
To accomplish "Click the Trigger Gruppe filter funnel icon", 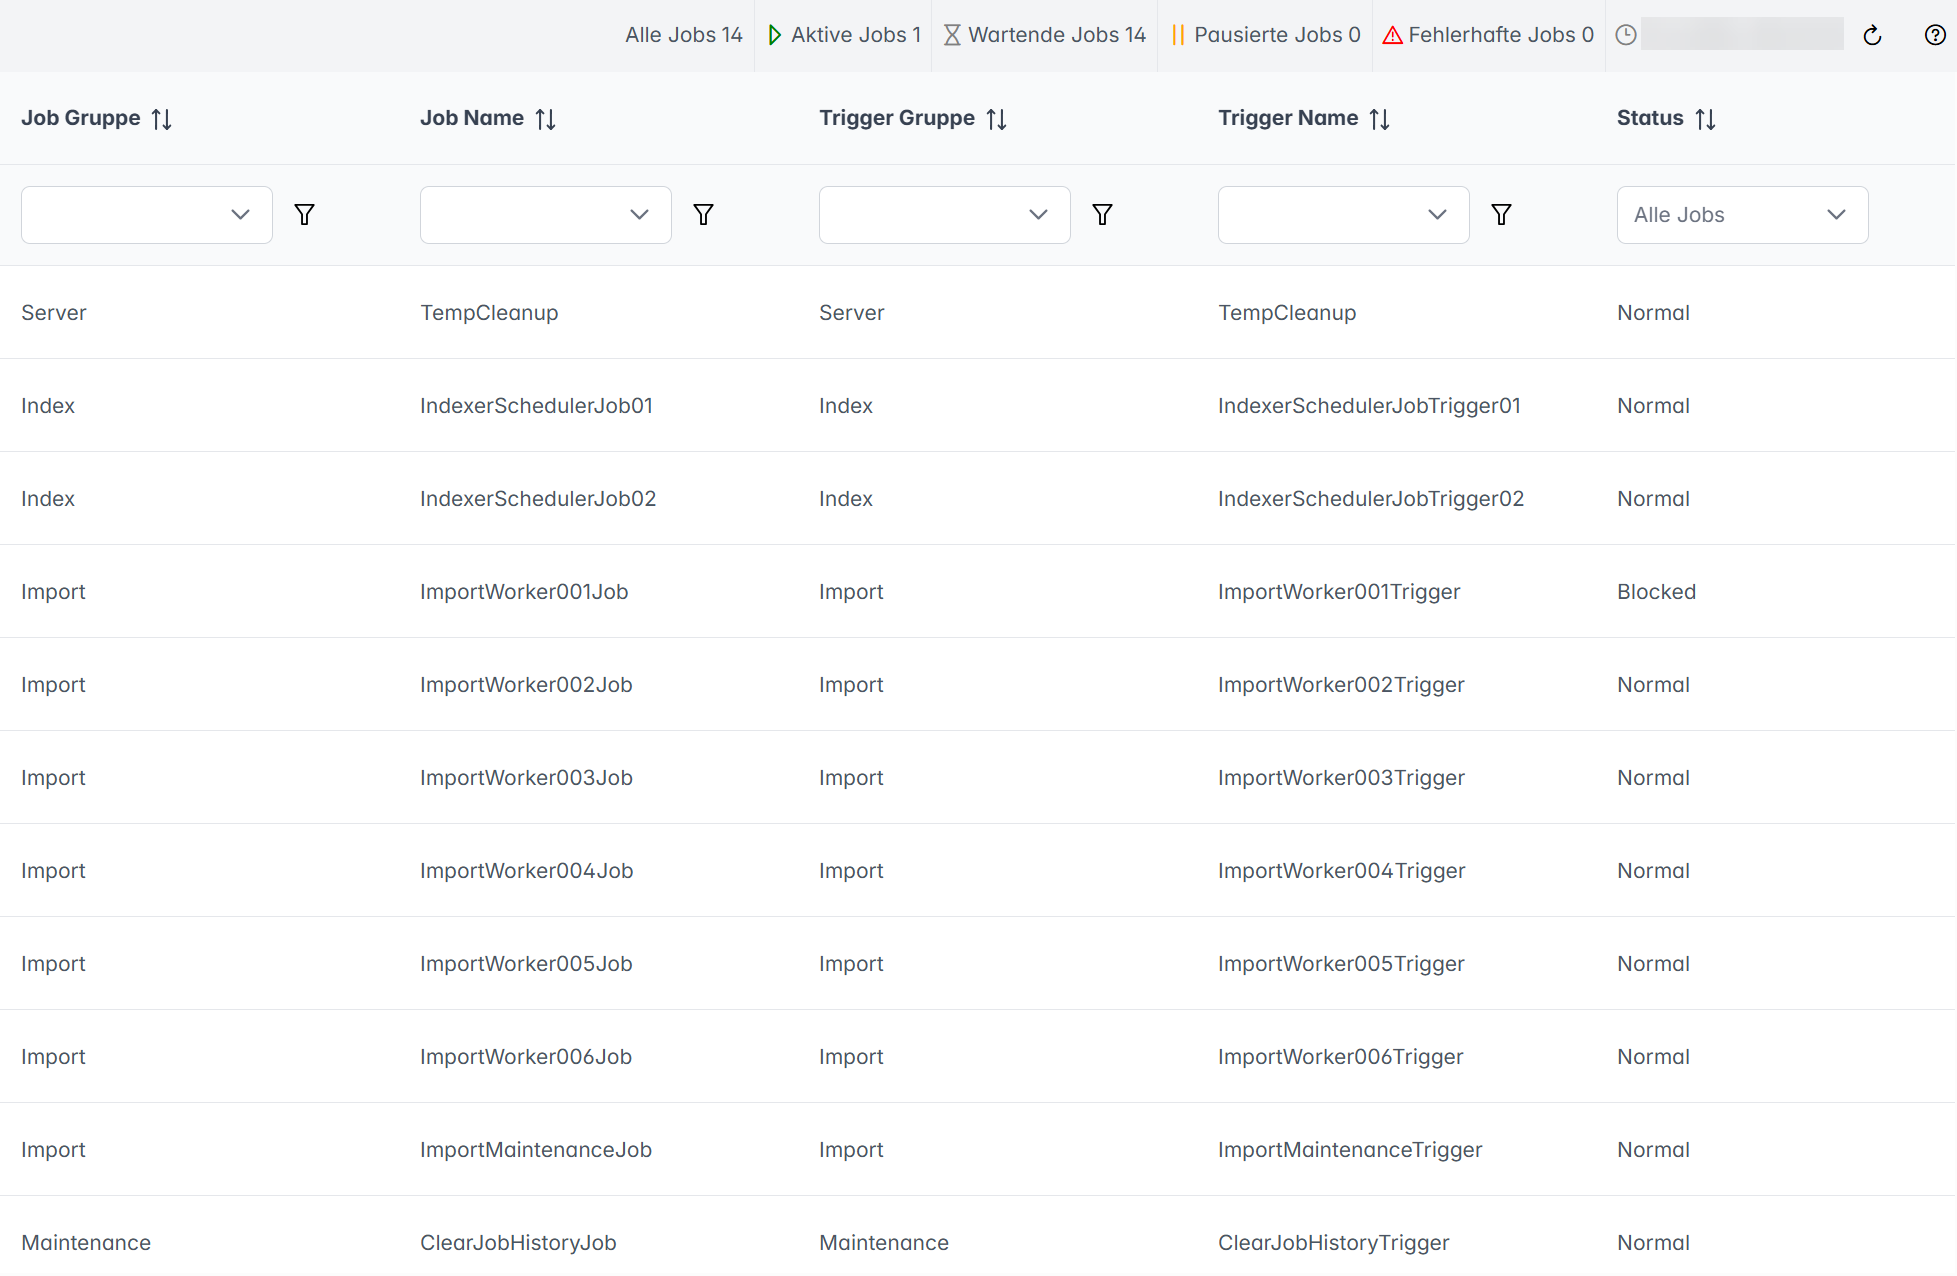I will point(1103,215).
